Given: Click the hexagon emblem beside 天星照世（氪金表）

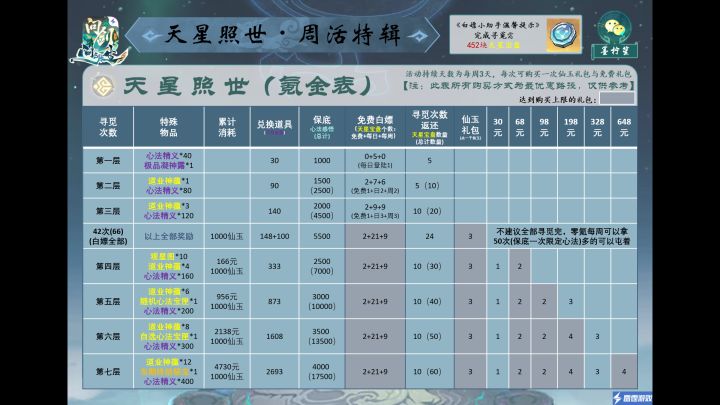Looking at the screenshot, I should [102, 86].
